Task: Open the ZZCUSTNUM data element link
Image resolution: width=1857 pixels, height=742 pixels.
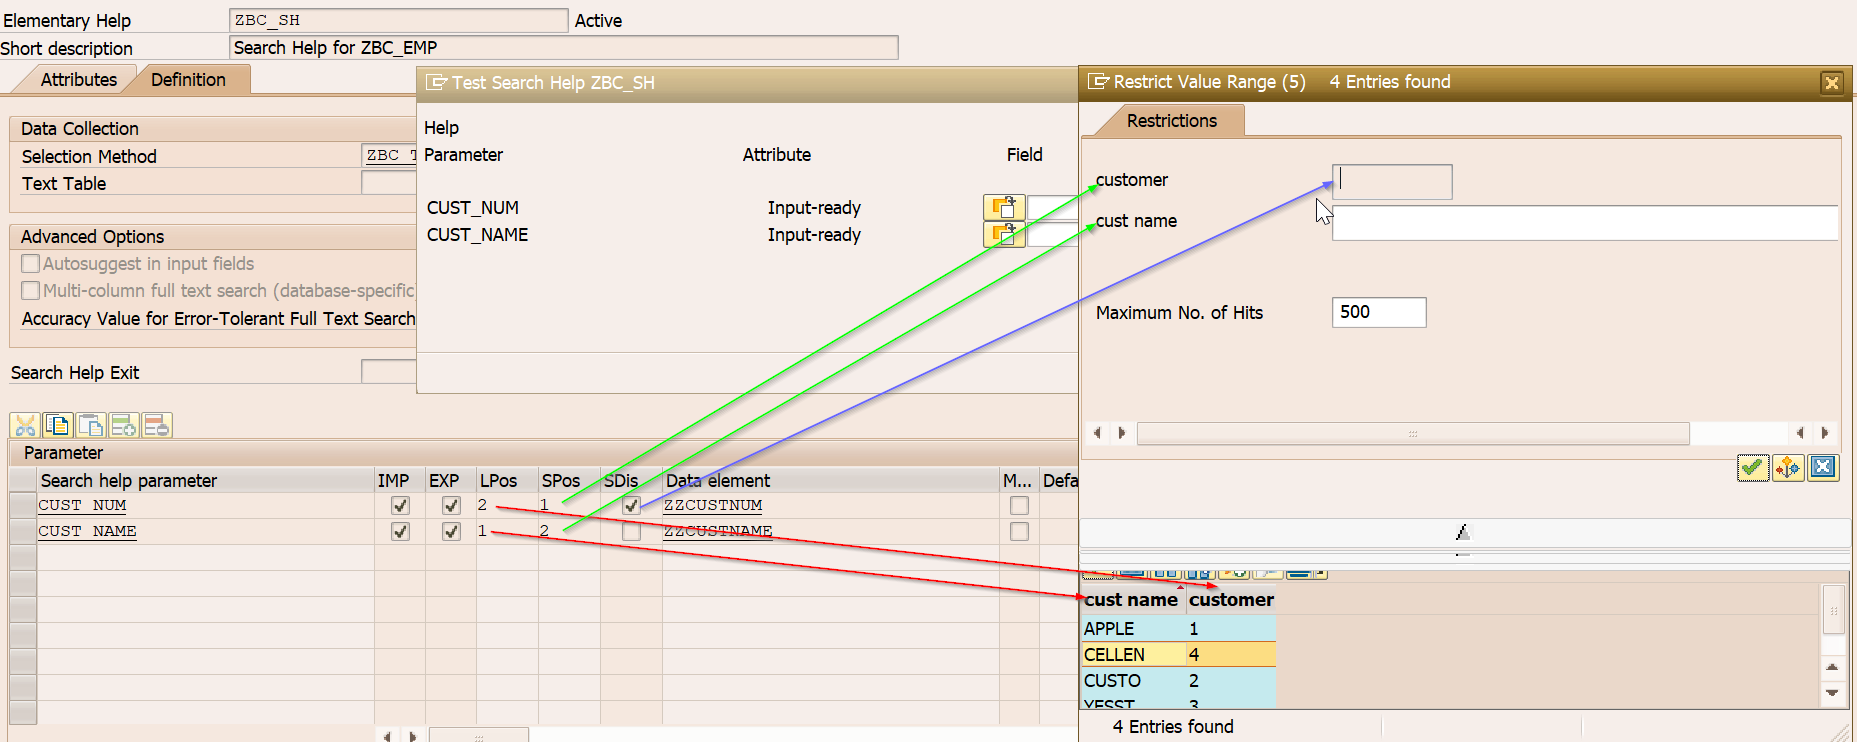Action: pyautogui.click(x=713, y=505)
